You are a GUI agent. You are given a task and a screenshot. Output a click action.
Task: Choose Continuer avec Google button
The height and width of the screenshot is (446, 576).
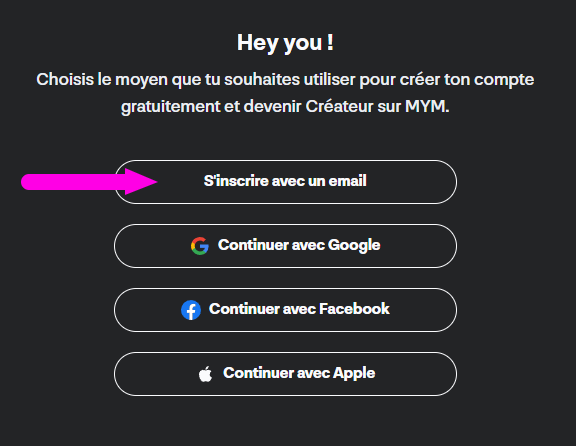(285, 246)
